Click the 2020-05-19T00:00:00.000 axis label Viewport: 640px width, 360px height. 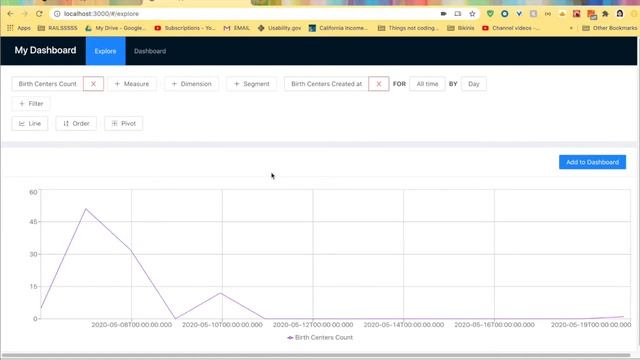click(x=591, y=325)
